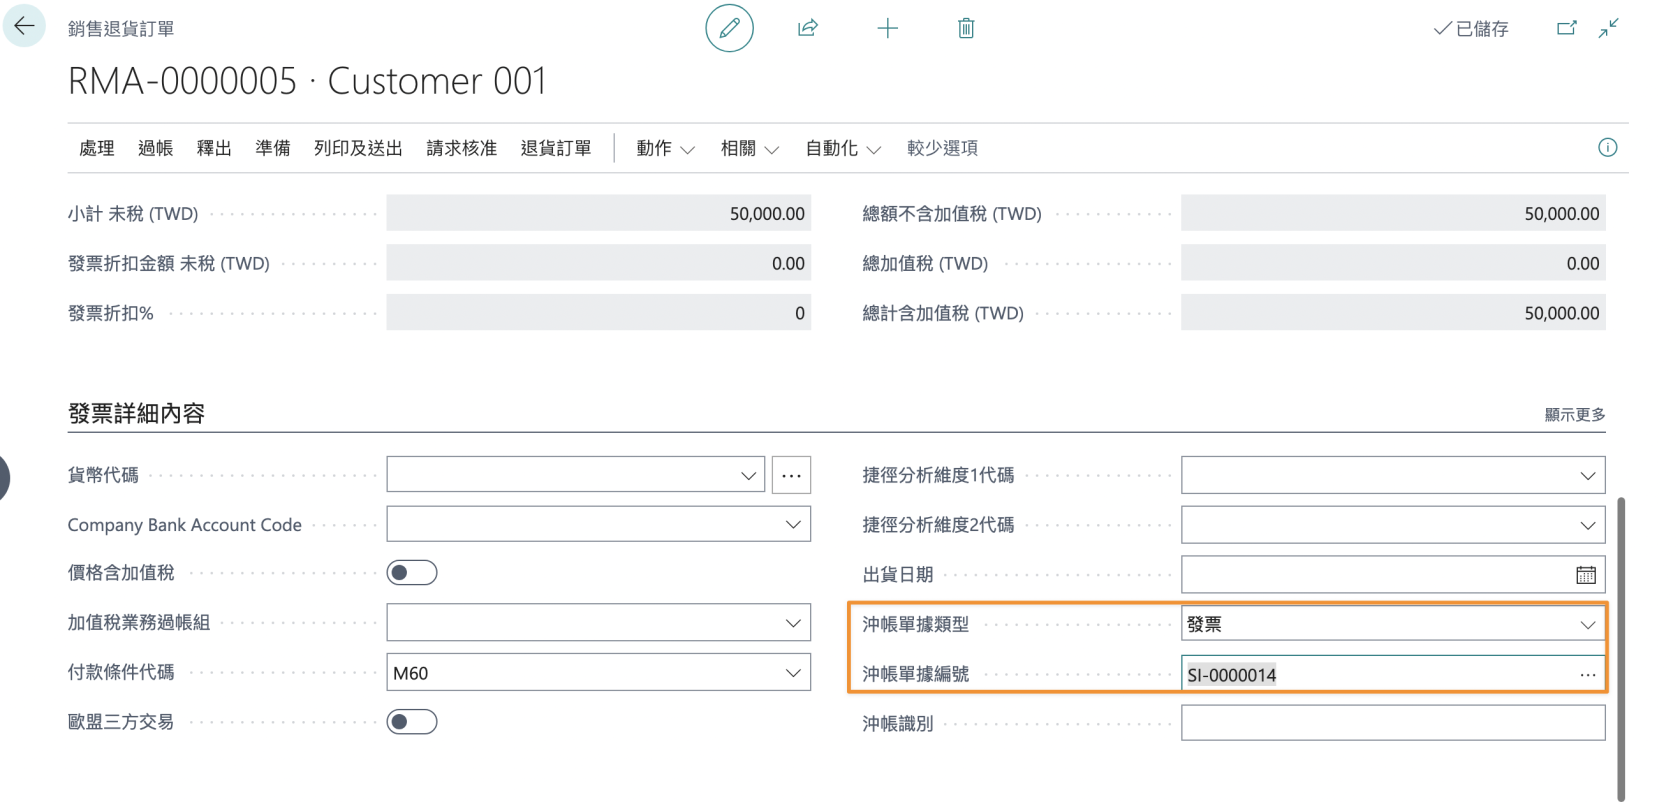The image size is (1680, 802).
Task: Open the 沖帳單據類型 dropdown
Action: point(1588,624)
